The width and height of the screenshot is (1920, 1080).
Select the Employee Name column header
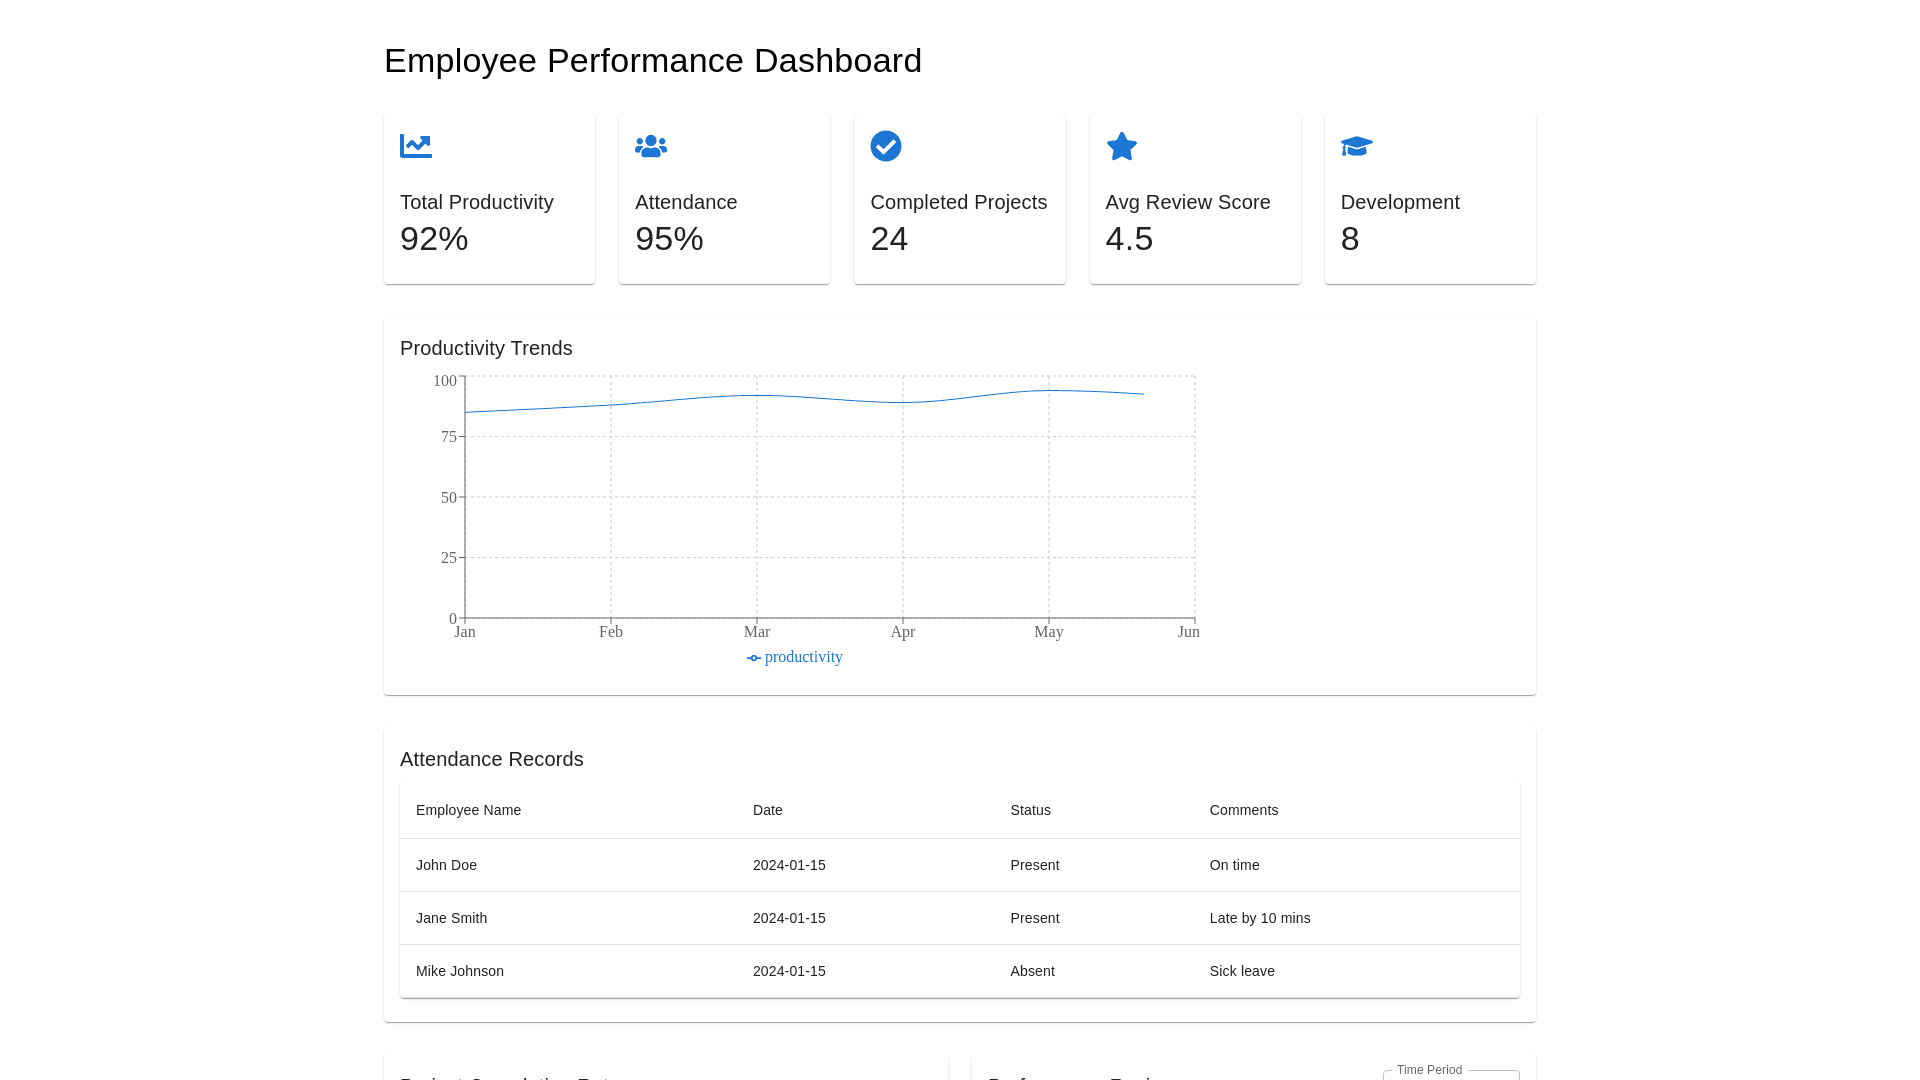coord(468,810)
